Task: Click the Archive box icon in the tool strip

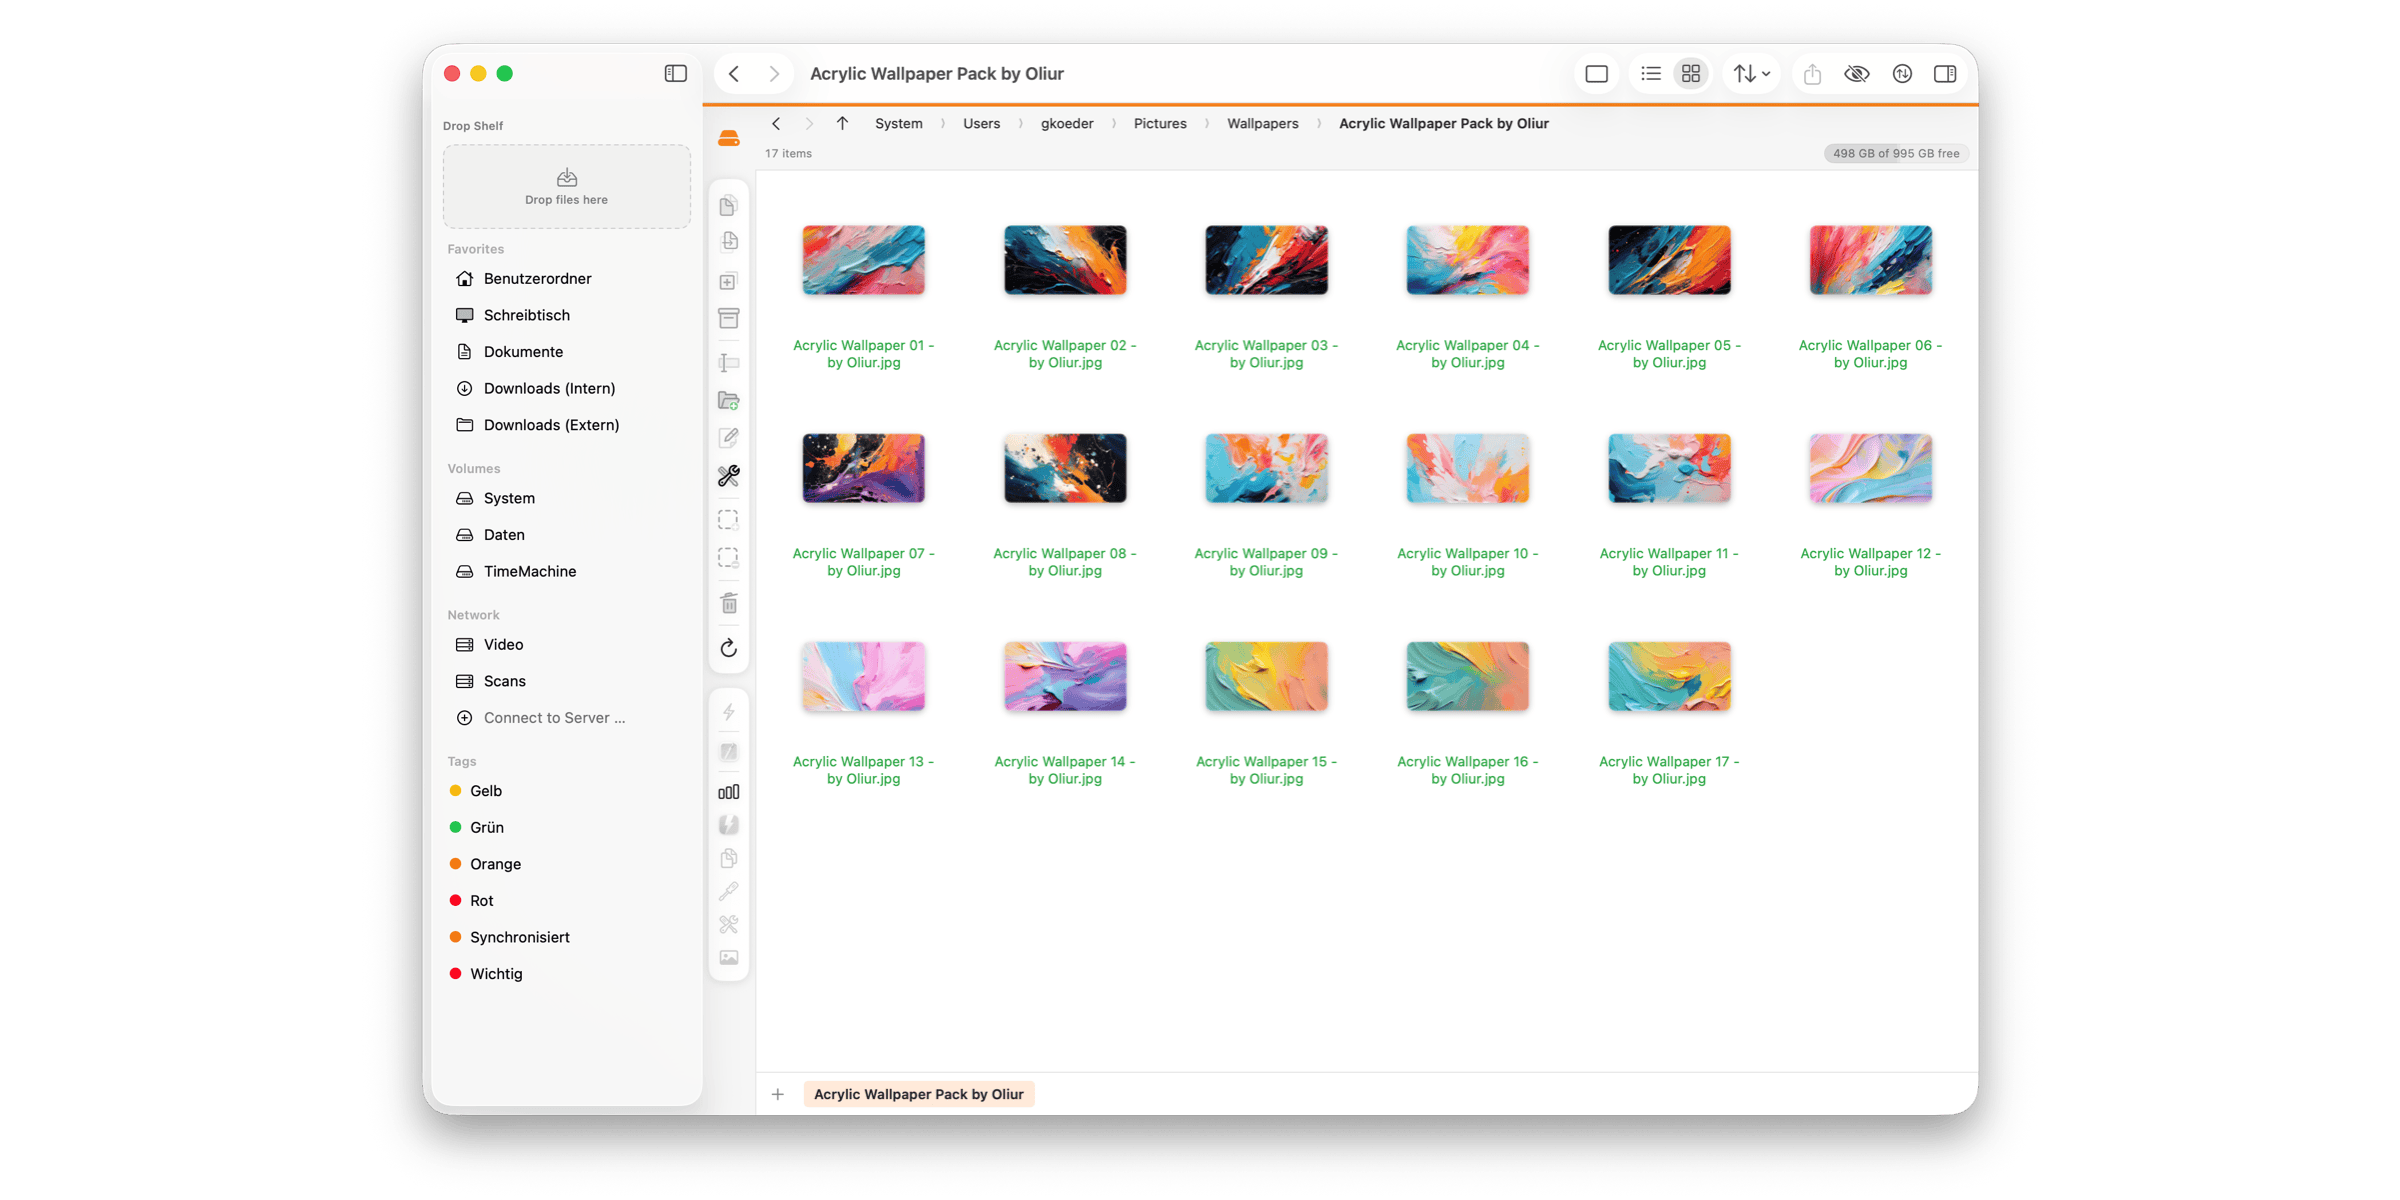Action: click(729, 319)
